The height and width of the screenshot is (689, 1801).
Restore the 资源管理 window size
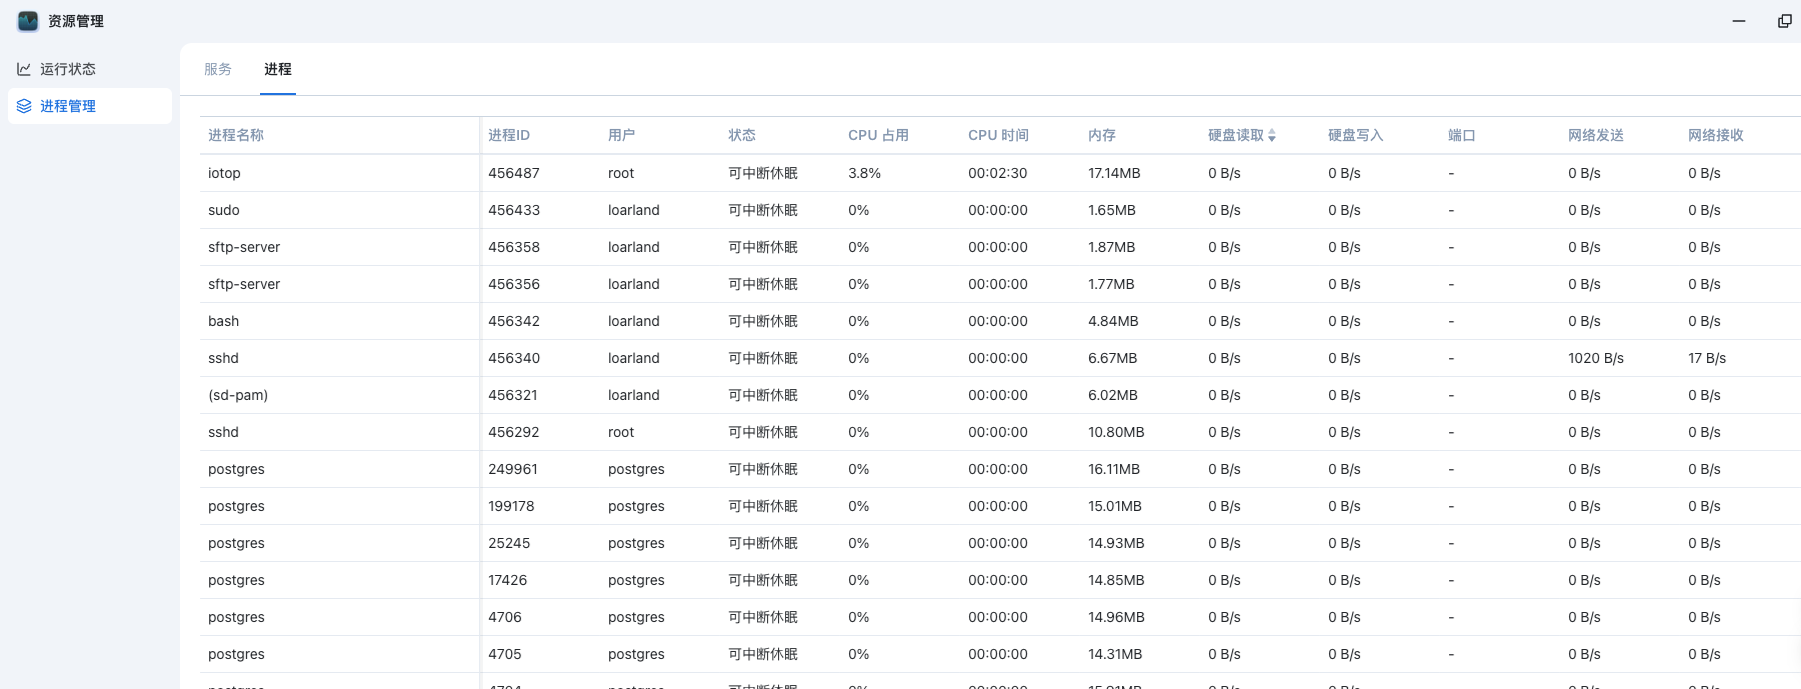pyautogui.click(x=1785, y=21)
